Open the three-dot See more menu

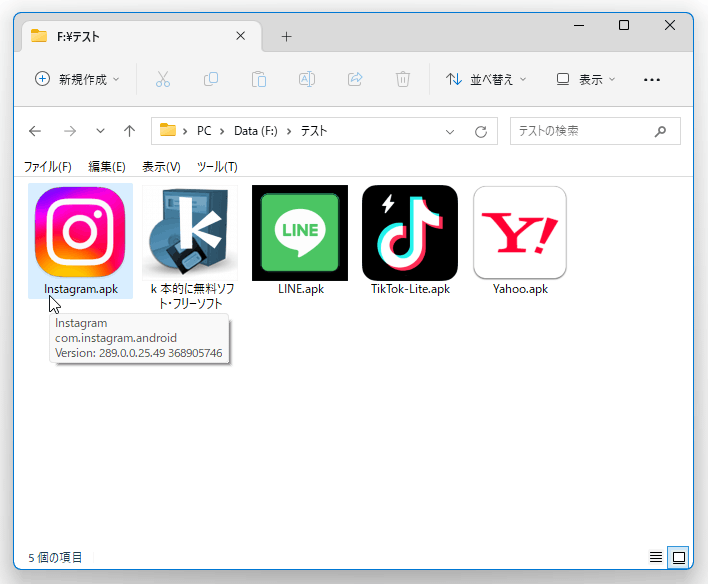652,80
